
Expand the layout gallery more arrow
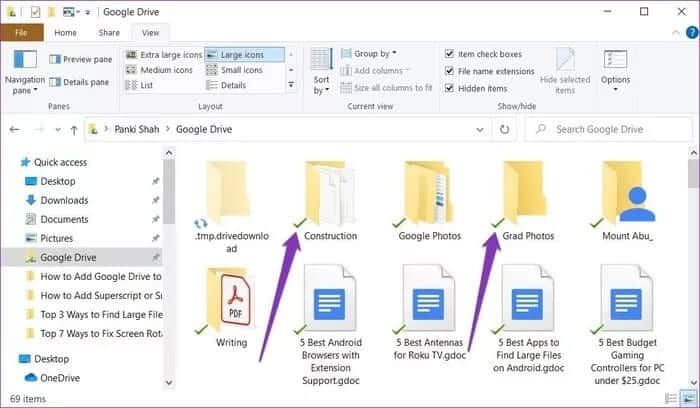coord(291,84)
